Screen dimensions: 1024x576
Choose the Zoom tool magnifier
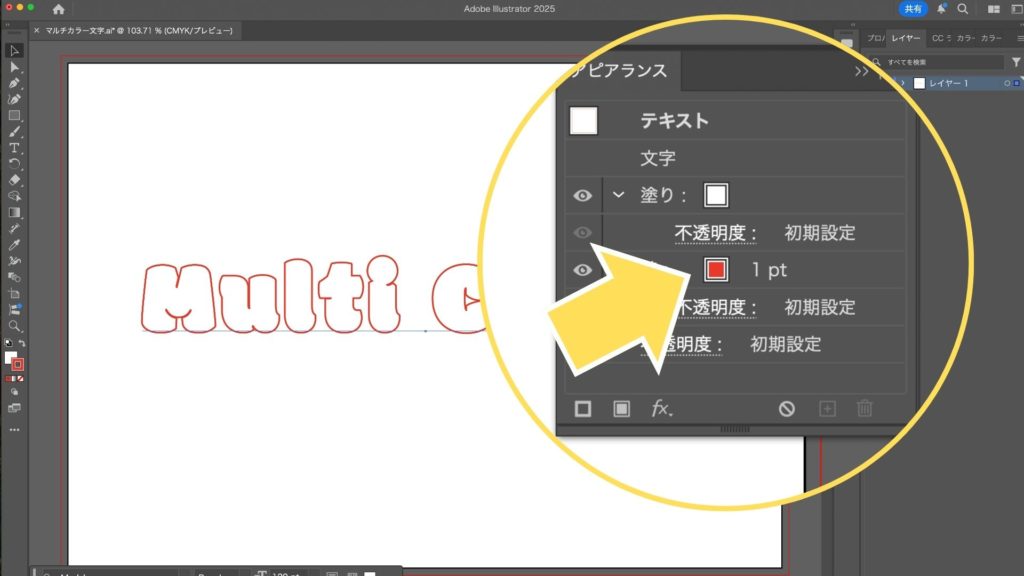pyautogui.click(x=14, y=326)
